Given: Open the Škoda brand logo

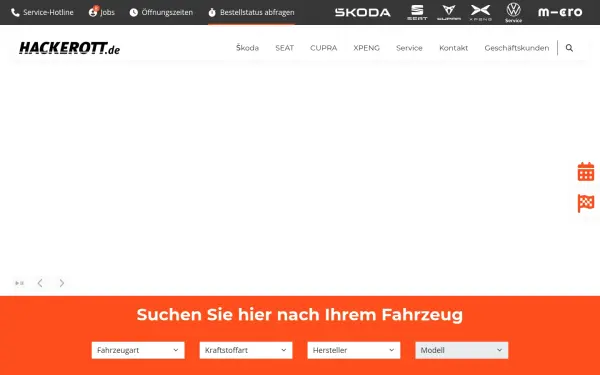Looking at the screenshot, I should pos(363,13).
